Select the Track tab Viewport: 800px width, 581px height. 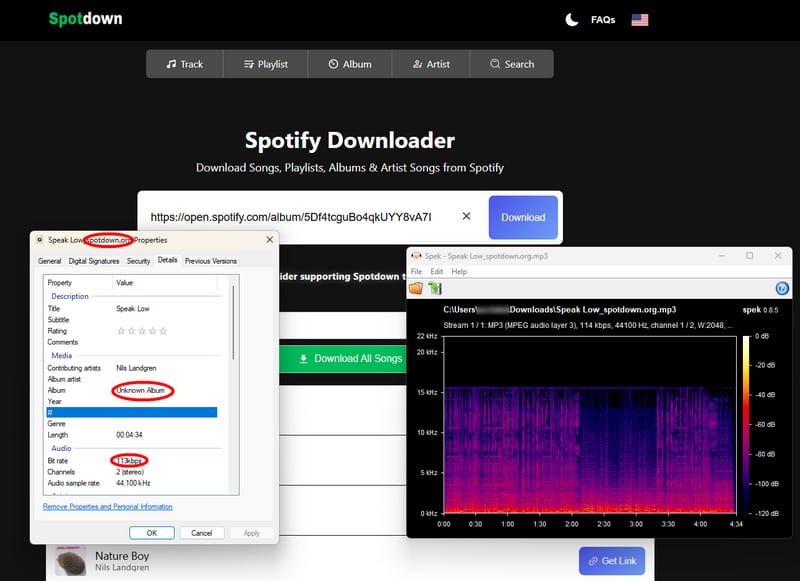[185, 64]
